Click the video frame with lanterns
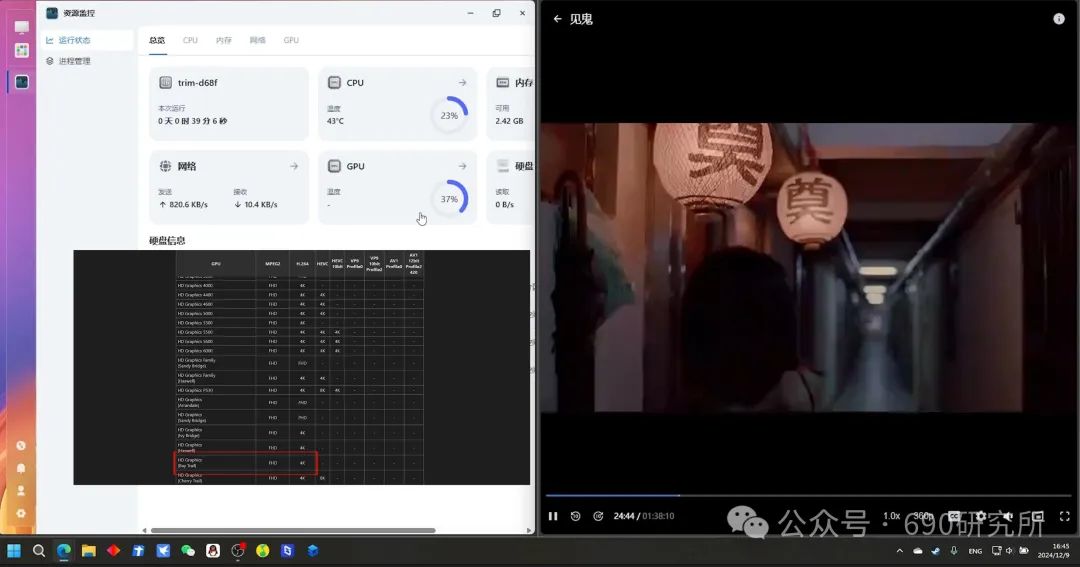The width and height of the screenshot is (1080, 567). click(x=810, y=267)
